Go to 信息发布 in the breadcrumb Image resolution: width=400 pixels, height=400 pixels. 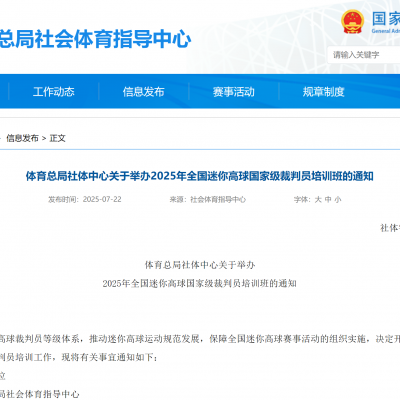(22, 138)
